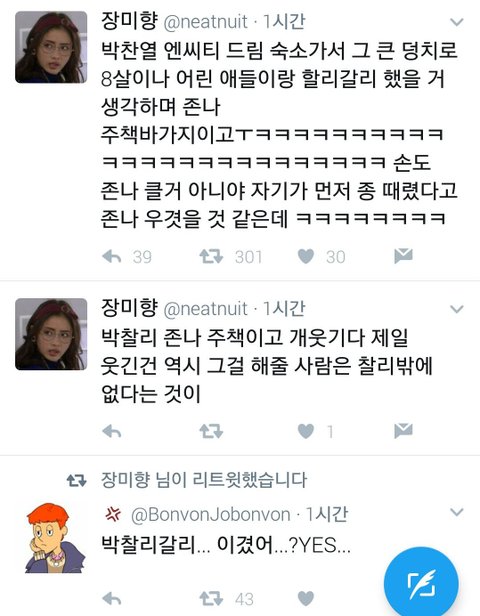Send first tweet via direct message envelope
Screen dimensions: 480x616
[x=403, y=256]
